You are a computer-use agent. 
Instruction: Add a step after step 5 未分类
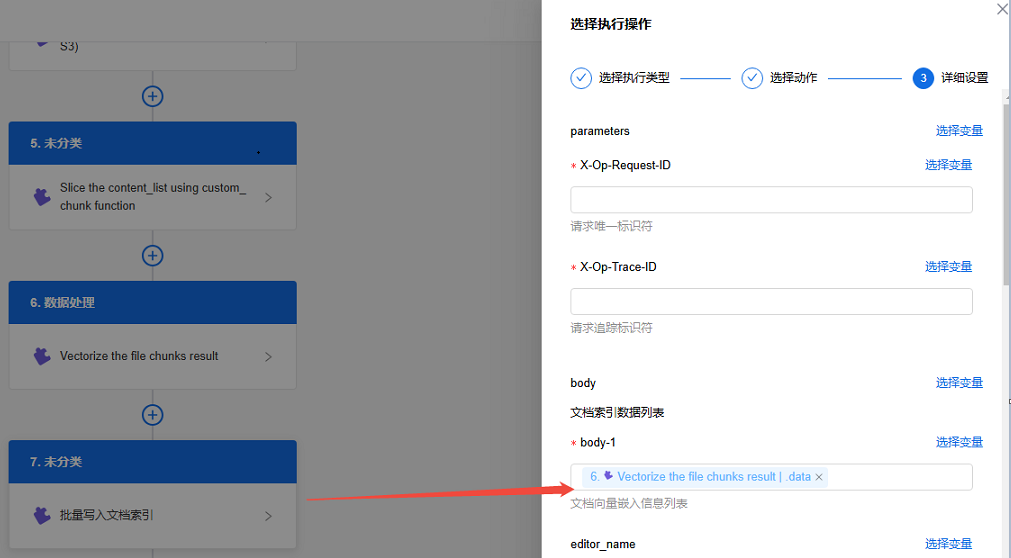[152, 255]
